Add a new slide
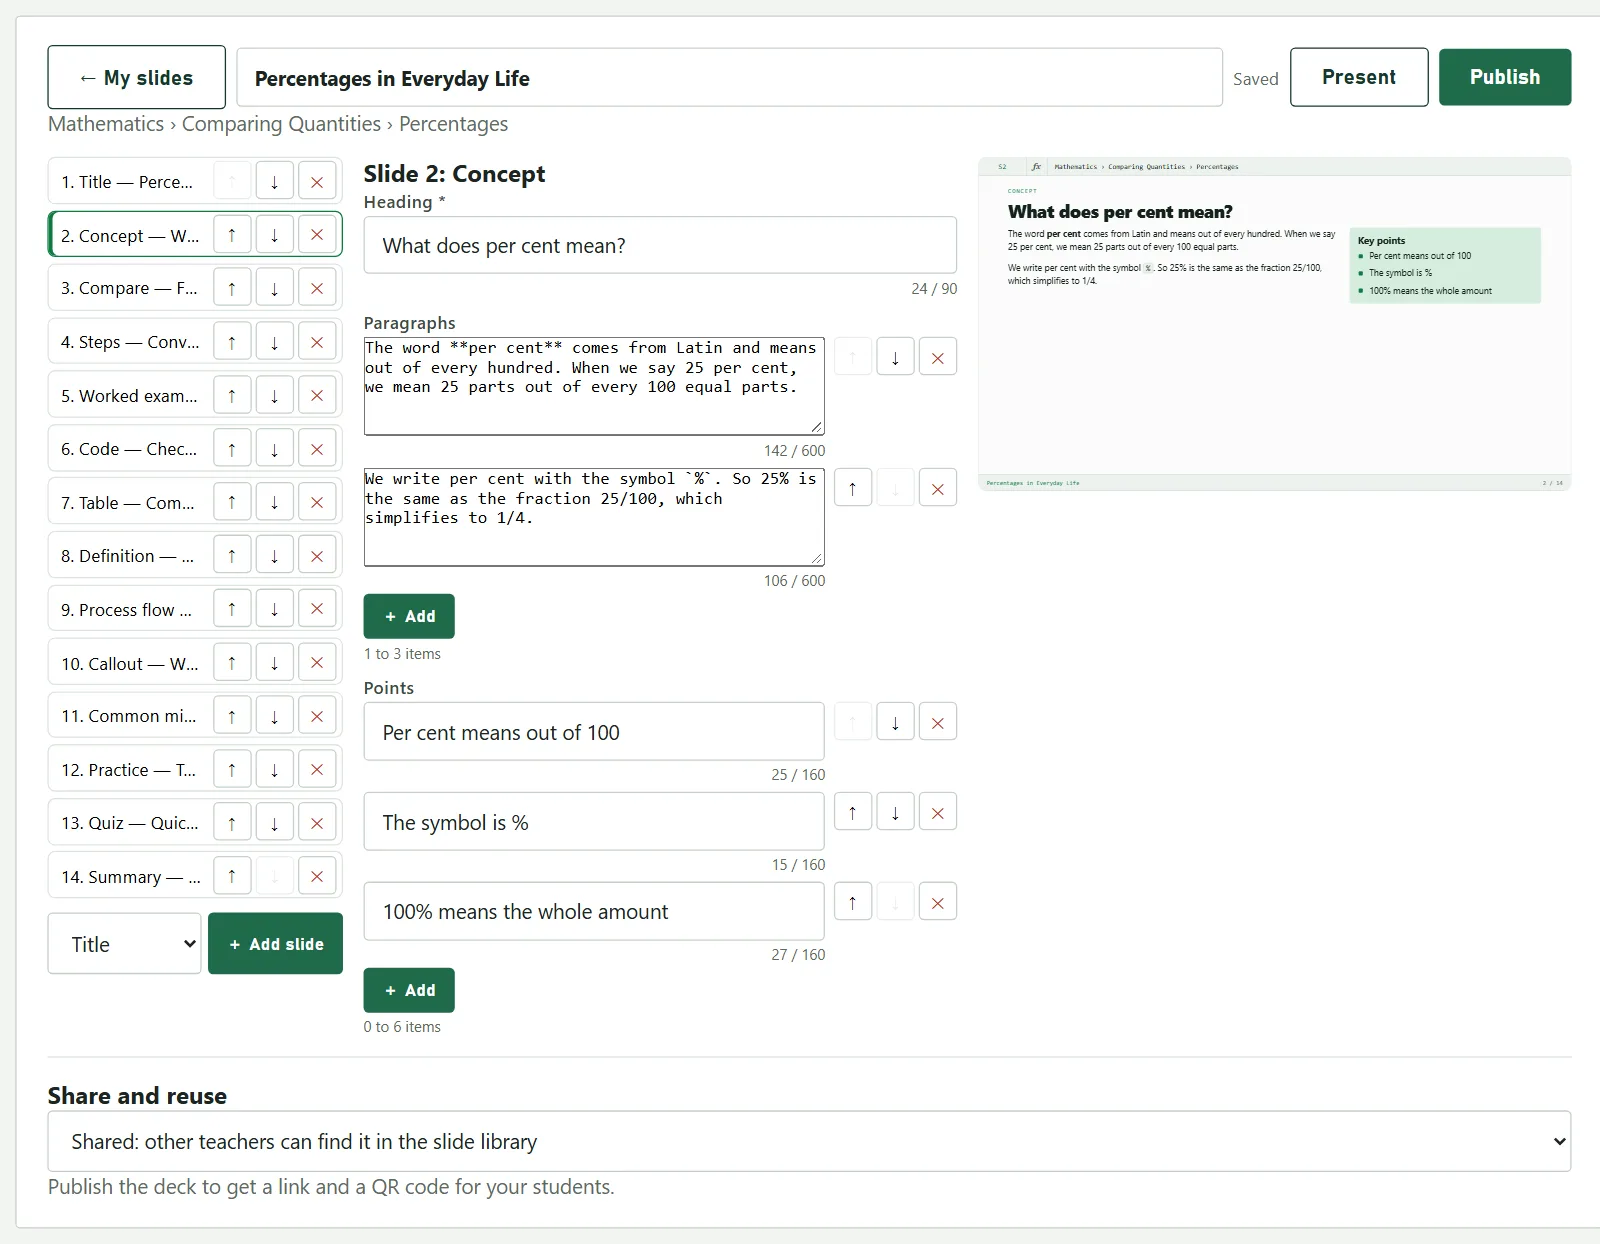The width and height of the screenshot is (1600, 1244). [275, 944]
